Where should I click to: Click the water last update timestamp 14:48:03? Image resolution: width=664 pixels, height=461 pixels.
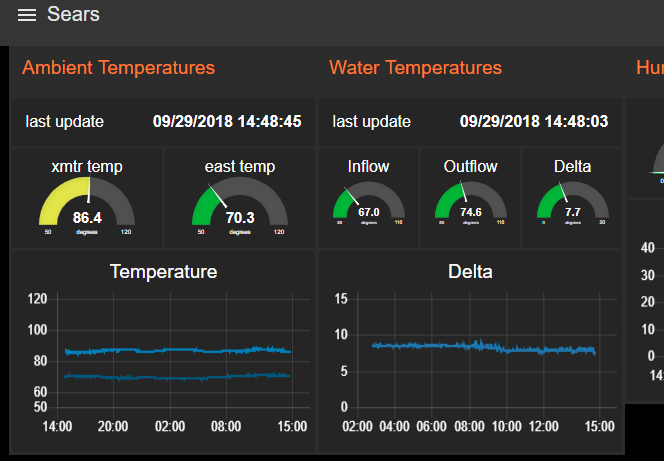[533, 122]
